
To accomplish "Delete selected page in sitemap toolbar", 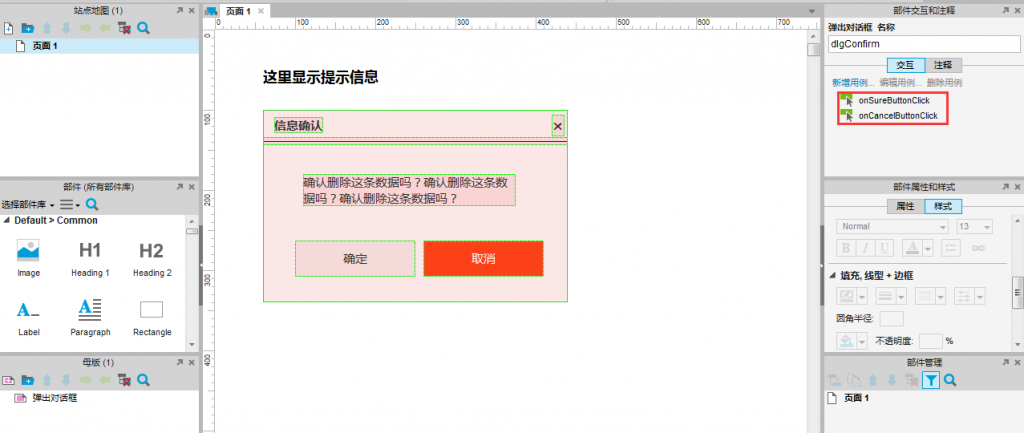I will point(123,28).
